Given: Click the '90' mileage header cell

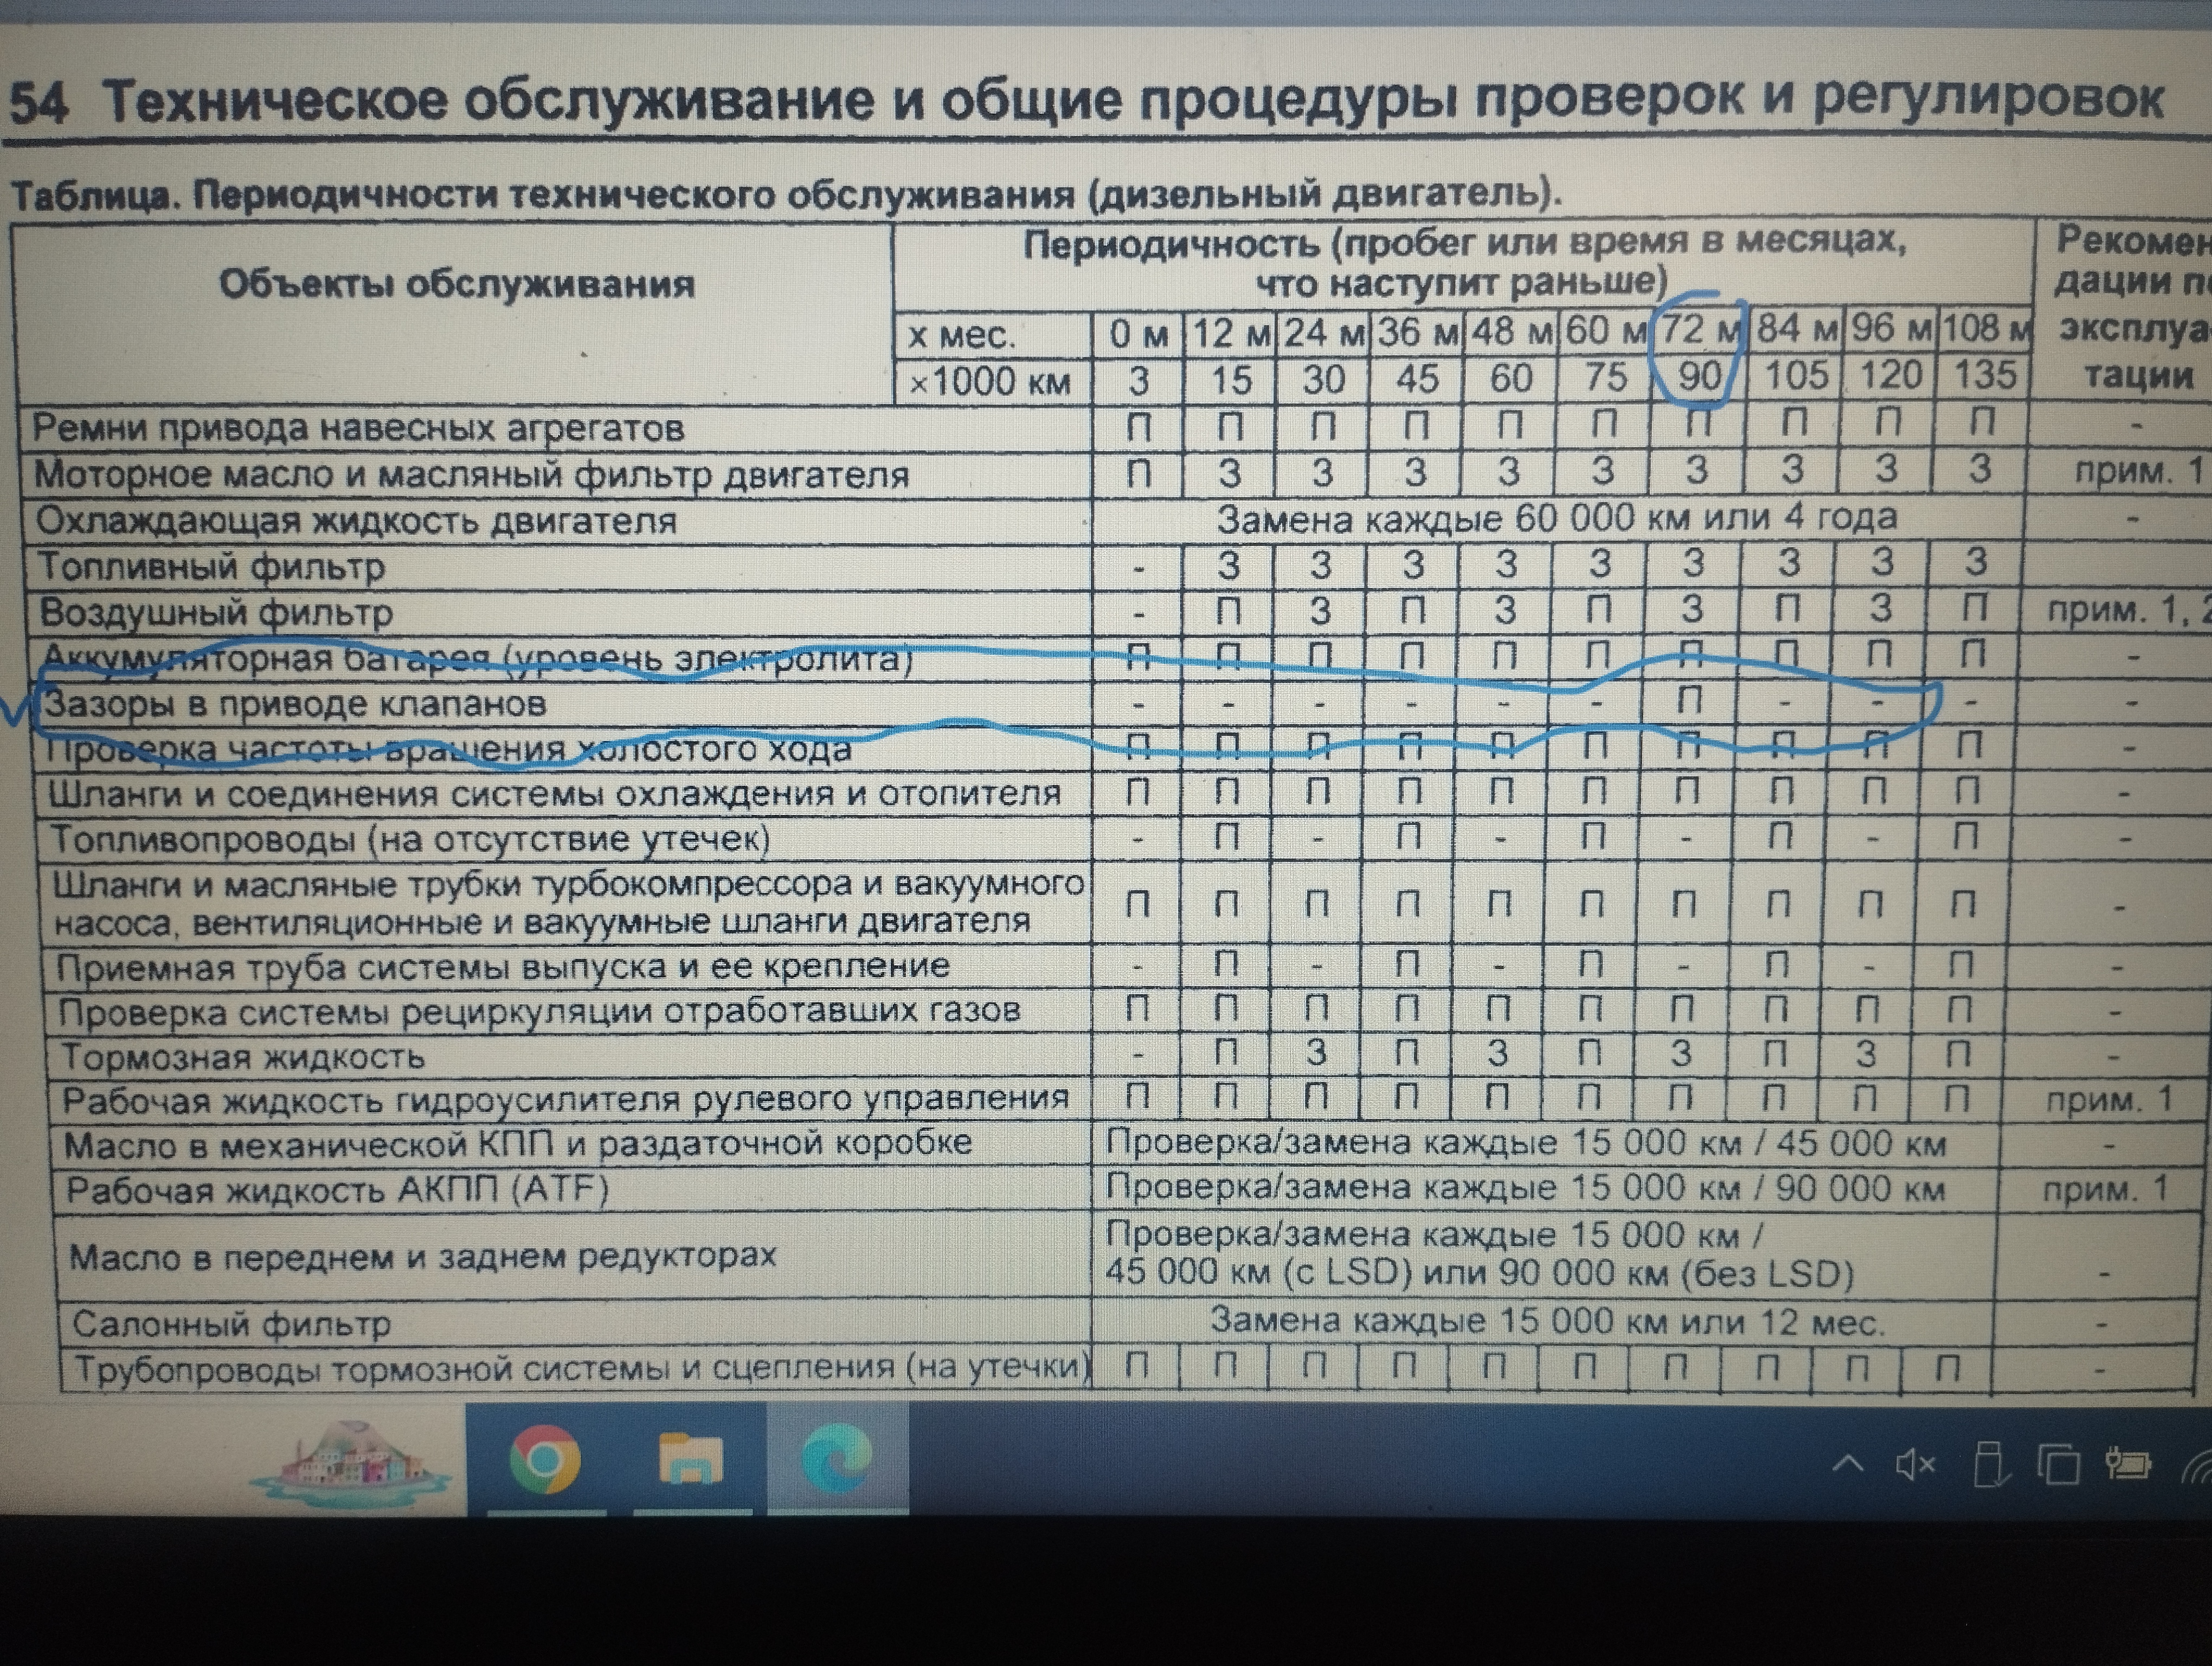Looking at the screenshot, I should click(1699, 376).
